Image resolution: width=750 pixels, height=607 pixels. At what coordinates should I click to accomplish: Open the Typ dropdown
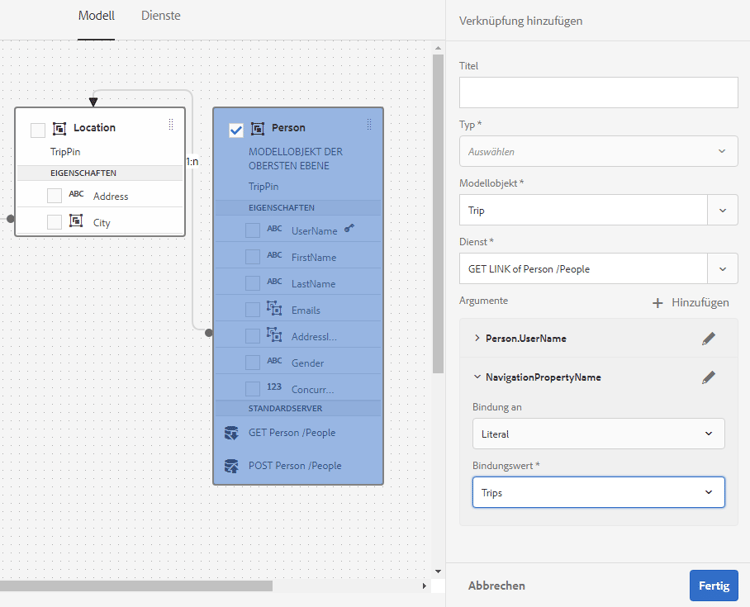tap(598, 151)
